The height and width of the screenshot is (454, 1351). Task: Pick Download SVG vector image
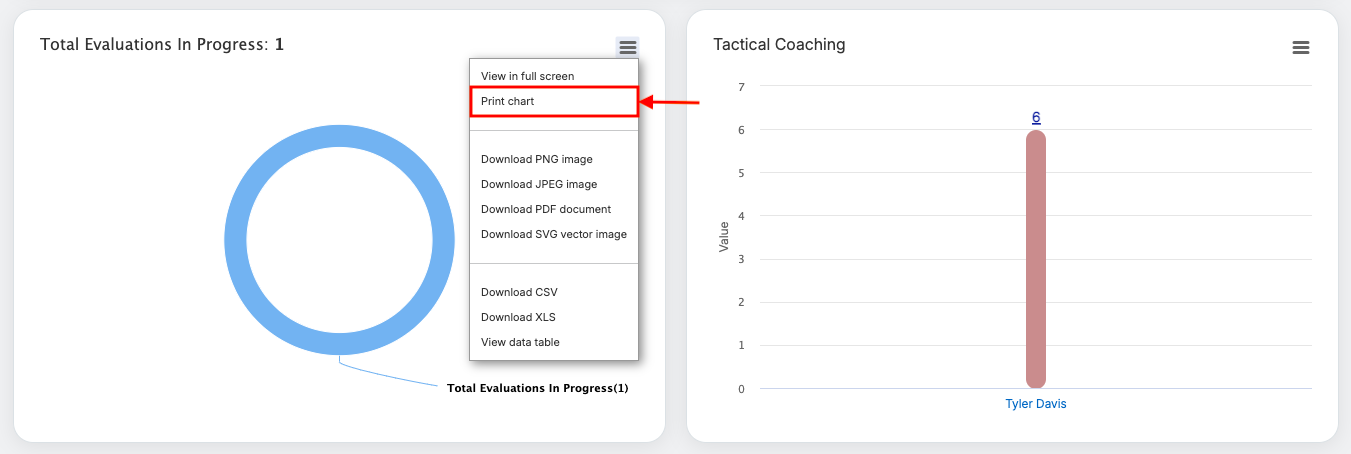click(x=553, y=234)
